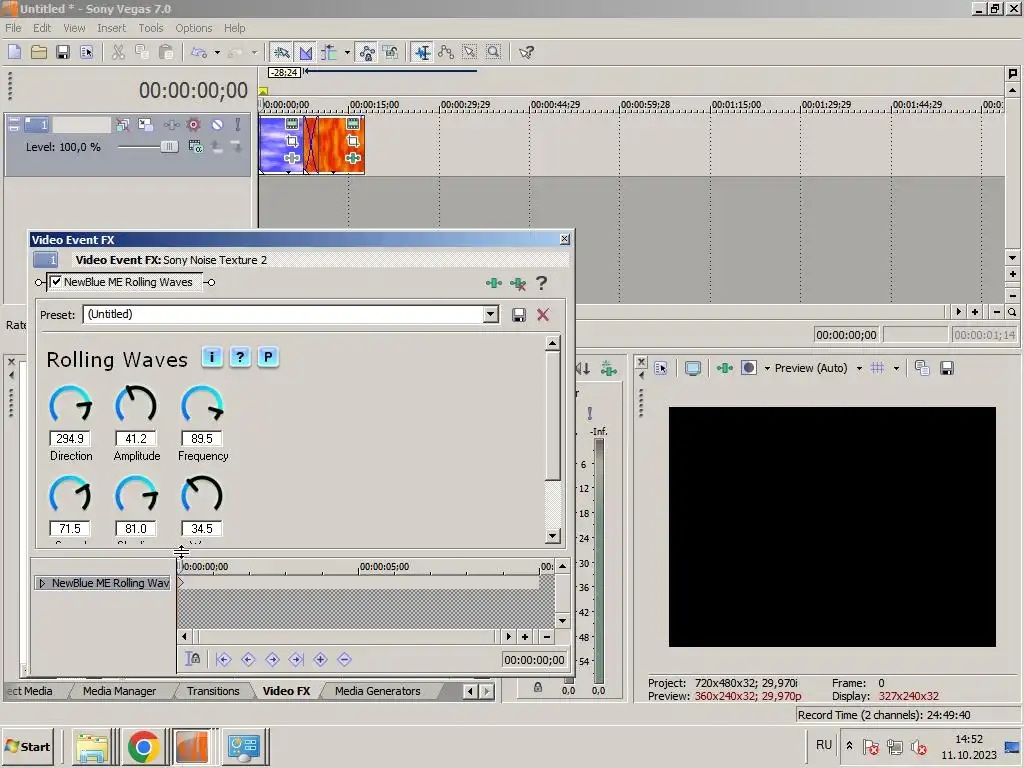Click the Delete Preset red X icon
Viewport: 1024px width, 768px height.
[x=543, y=315]
